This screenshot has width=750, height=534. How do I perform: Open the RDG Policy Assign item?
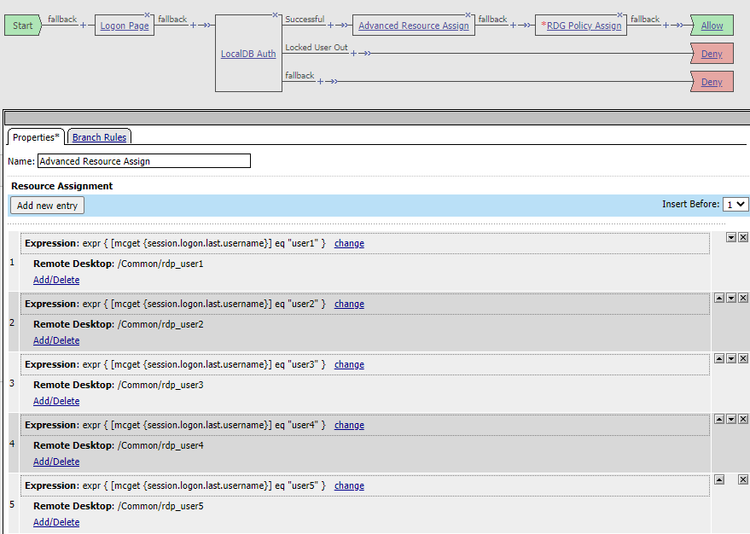pos(584,25)
